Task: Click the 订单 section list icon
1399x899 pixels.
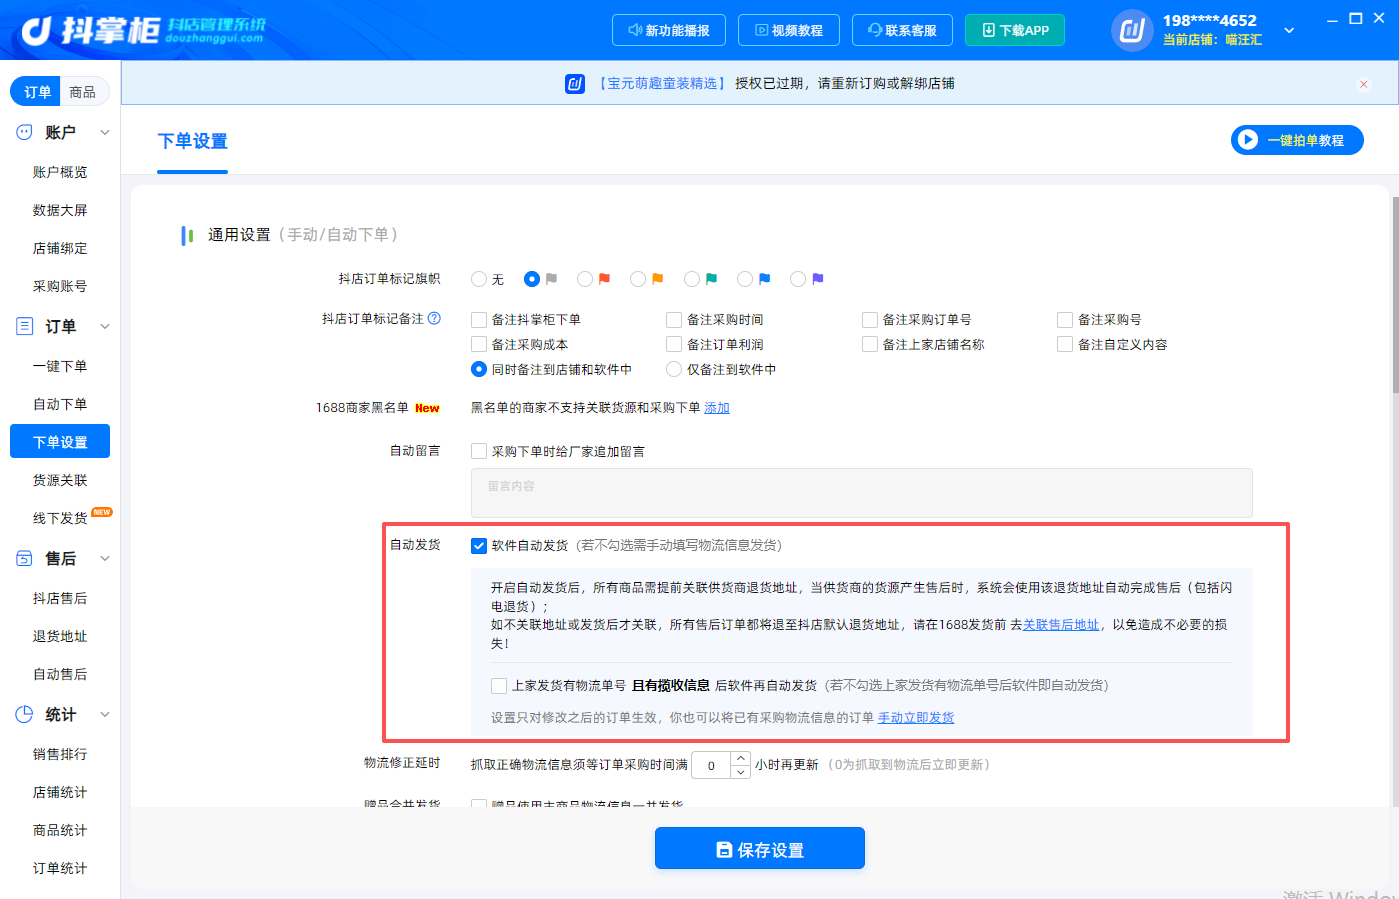Action: click(x=24, y=326)
